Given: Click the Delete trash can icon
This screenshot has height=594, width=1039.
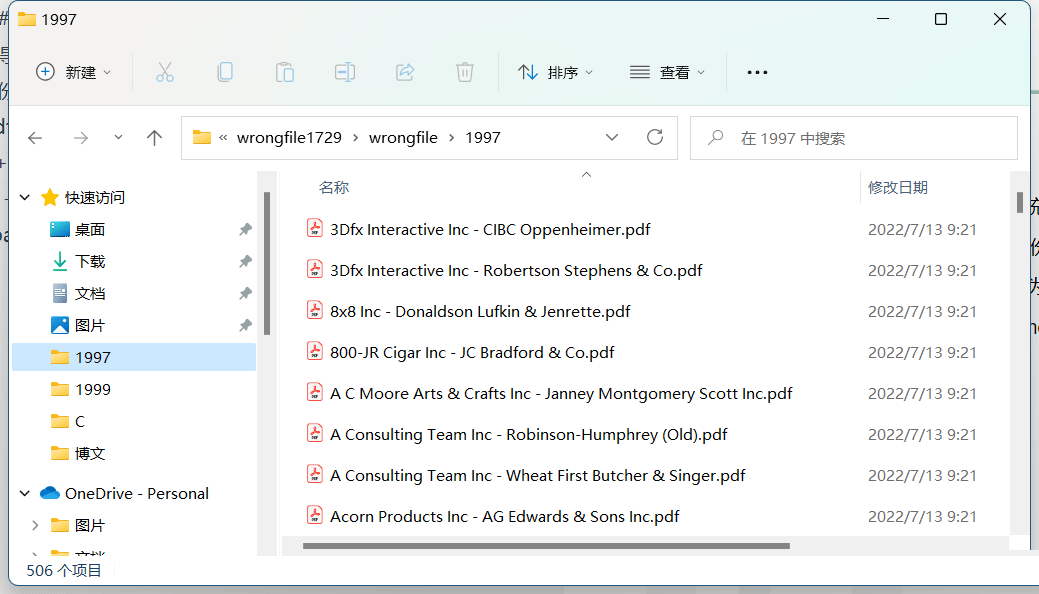Looking at the screenshot, I should 465,72.
